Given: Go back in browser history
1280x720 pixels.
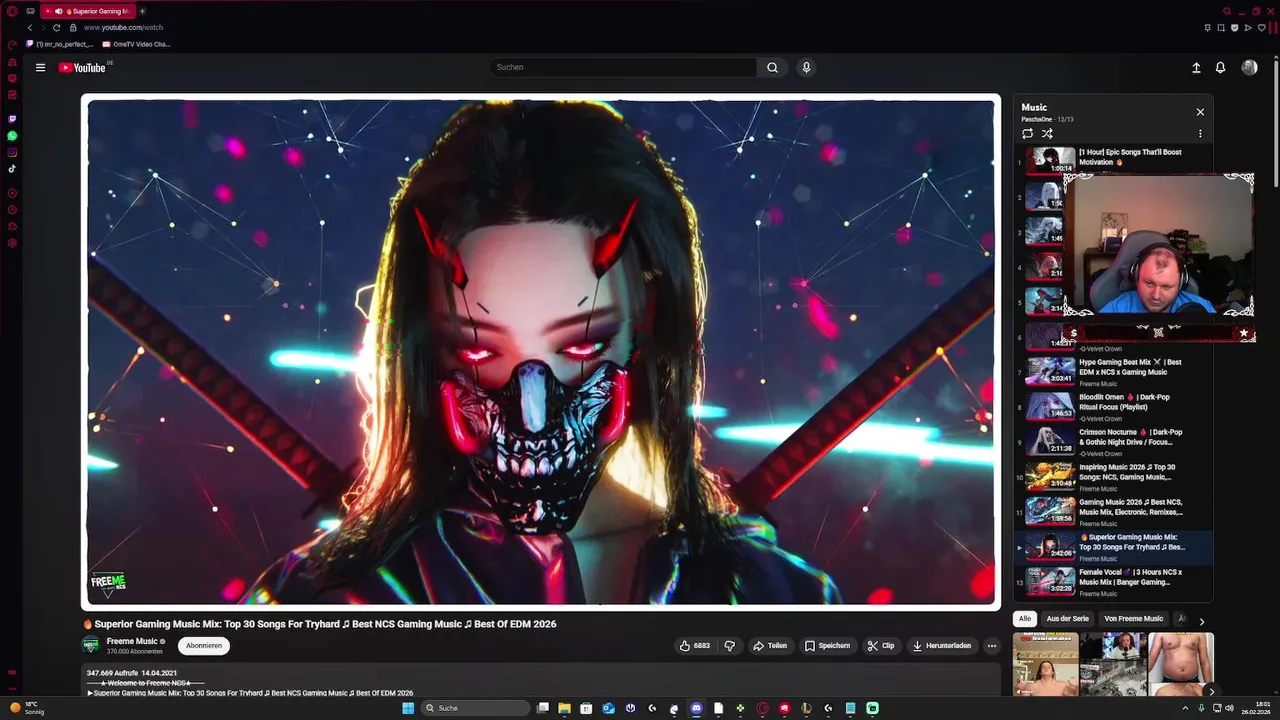Looking at the screenshot, I should [30, 28].
